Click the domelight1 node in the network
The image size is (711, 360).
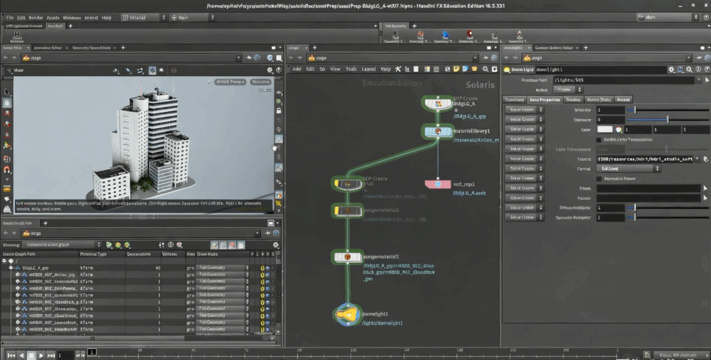coord(348,314)
